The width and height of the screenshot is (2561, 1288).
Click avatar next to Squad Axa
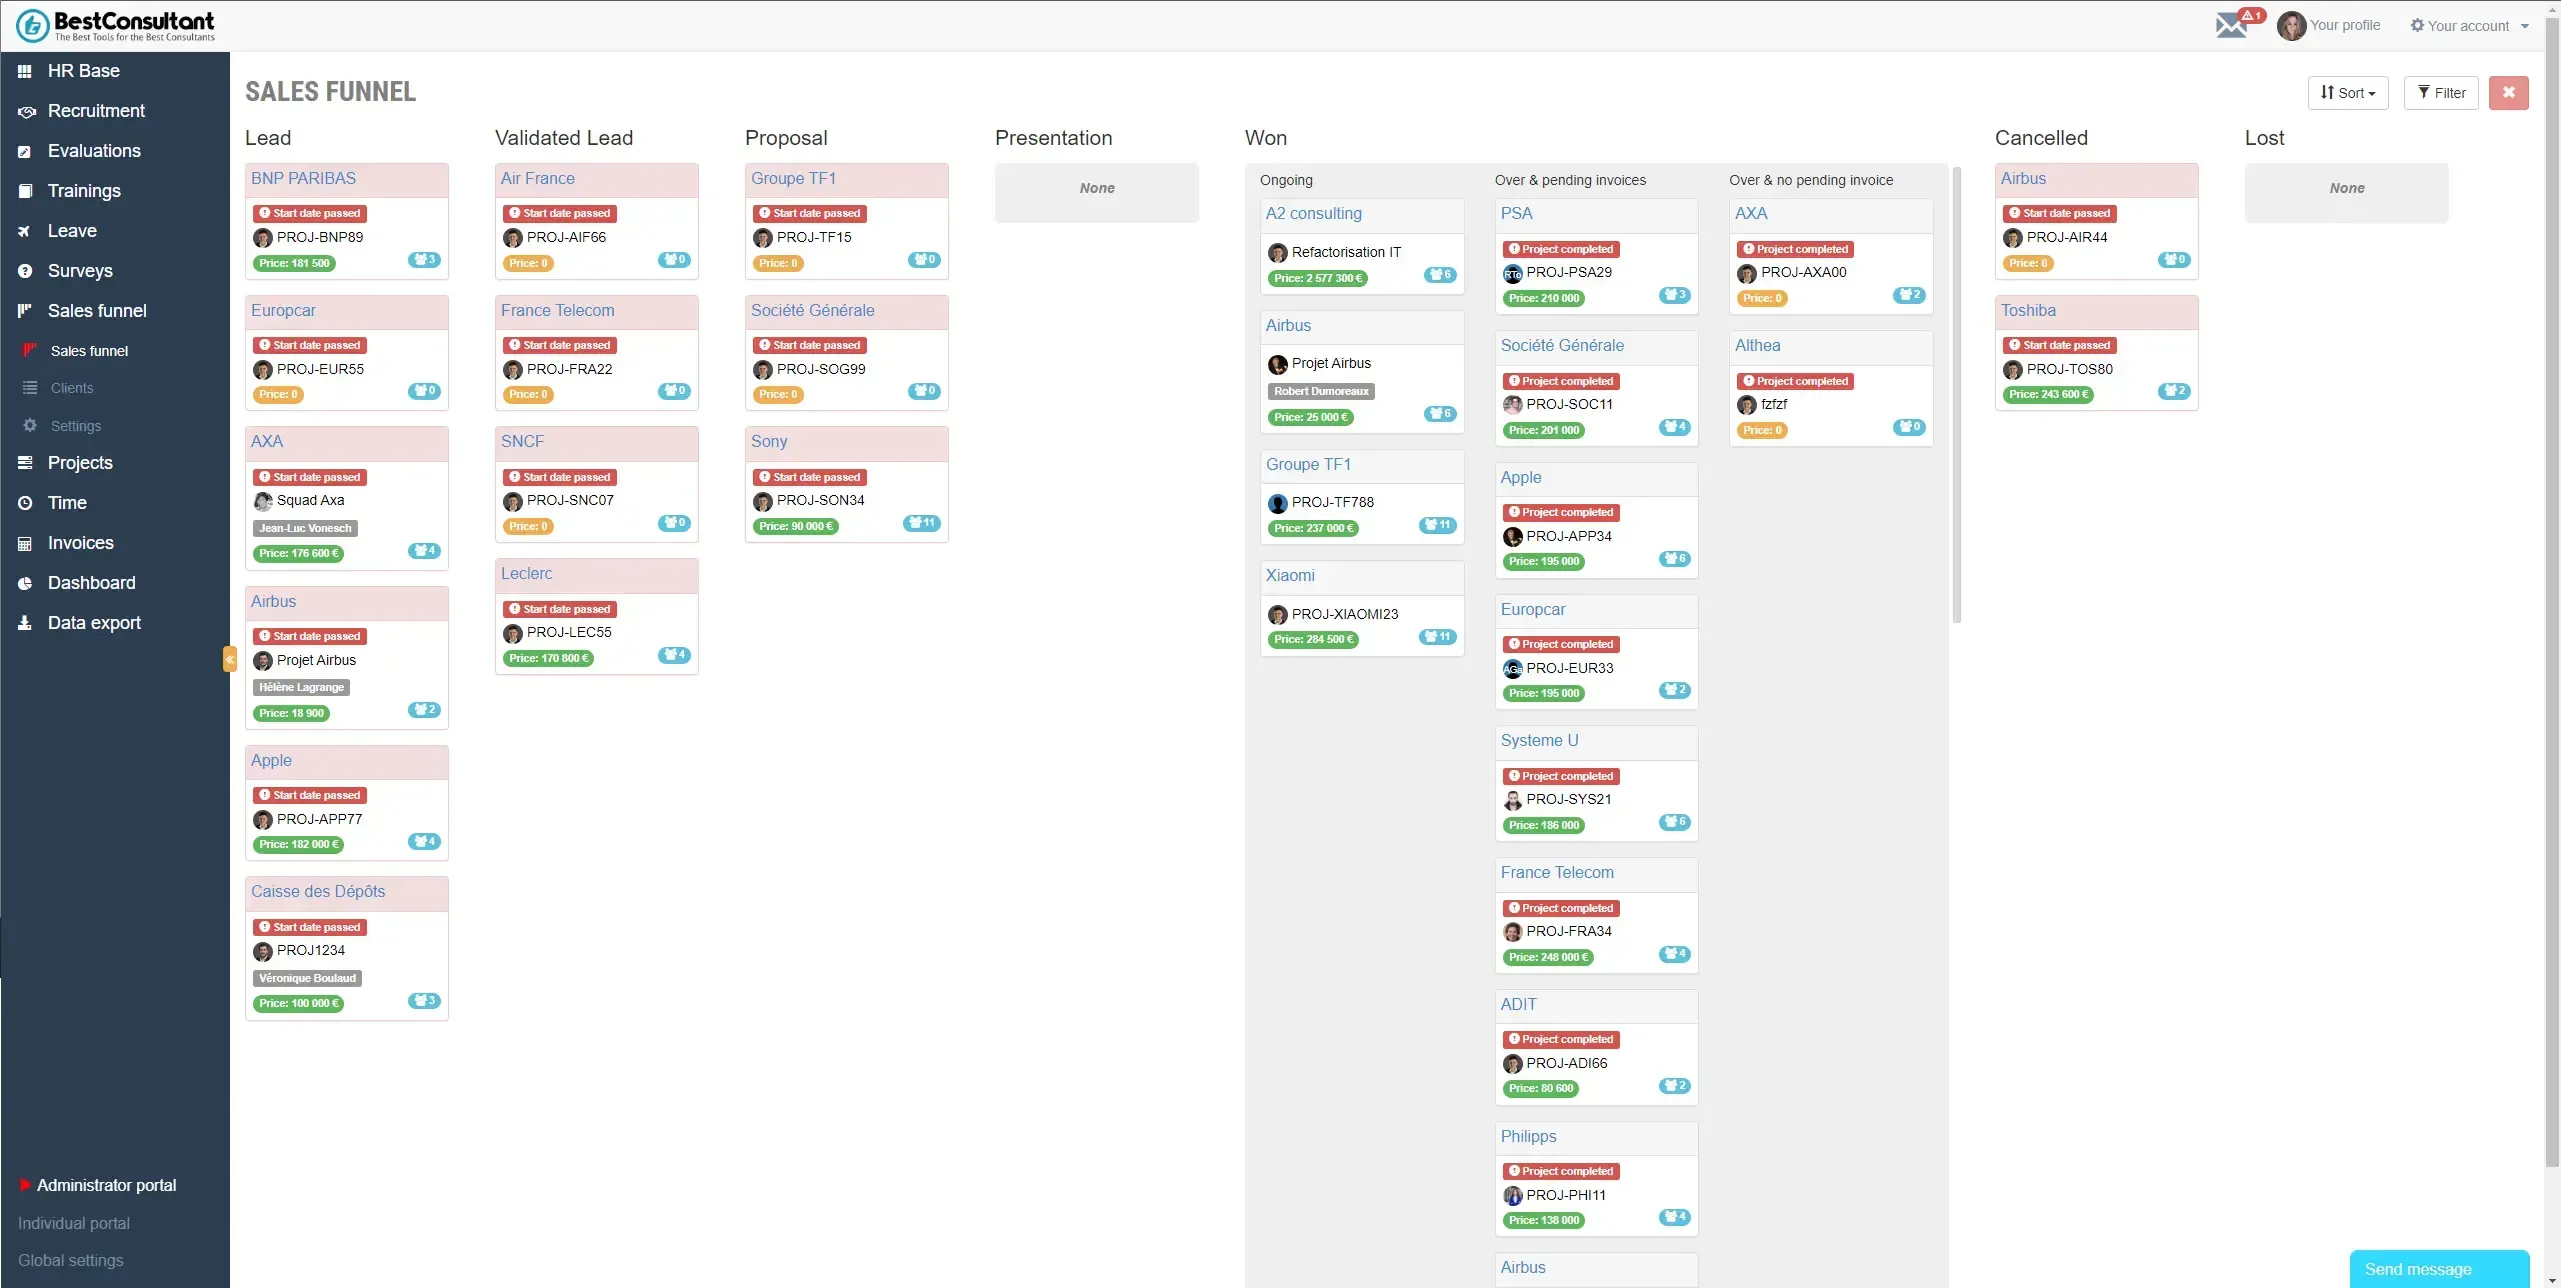[x=263, y=501]
